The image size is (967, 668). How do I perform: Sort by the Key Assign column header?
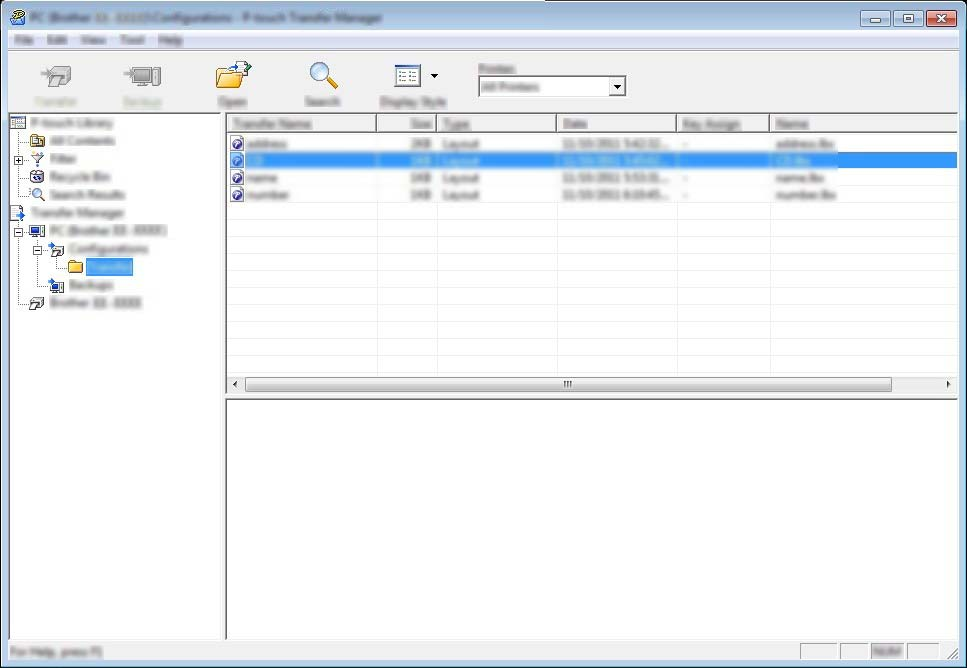tap(723, 123)
